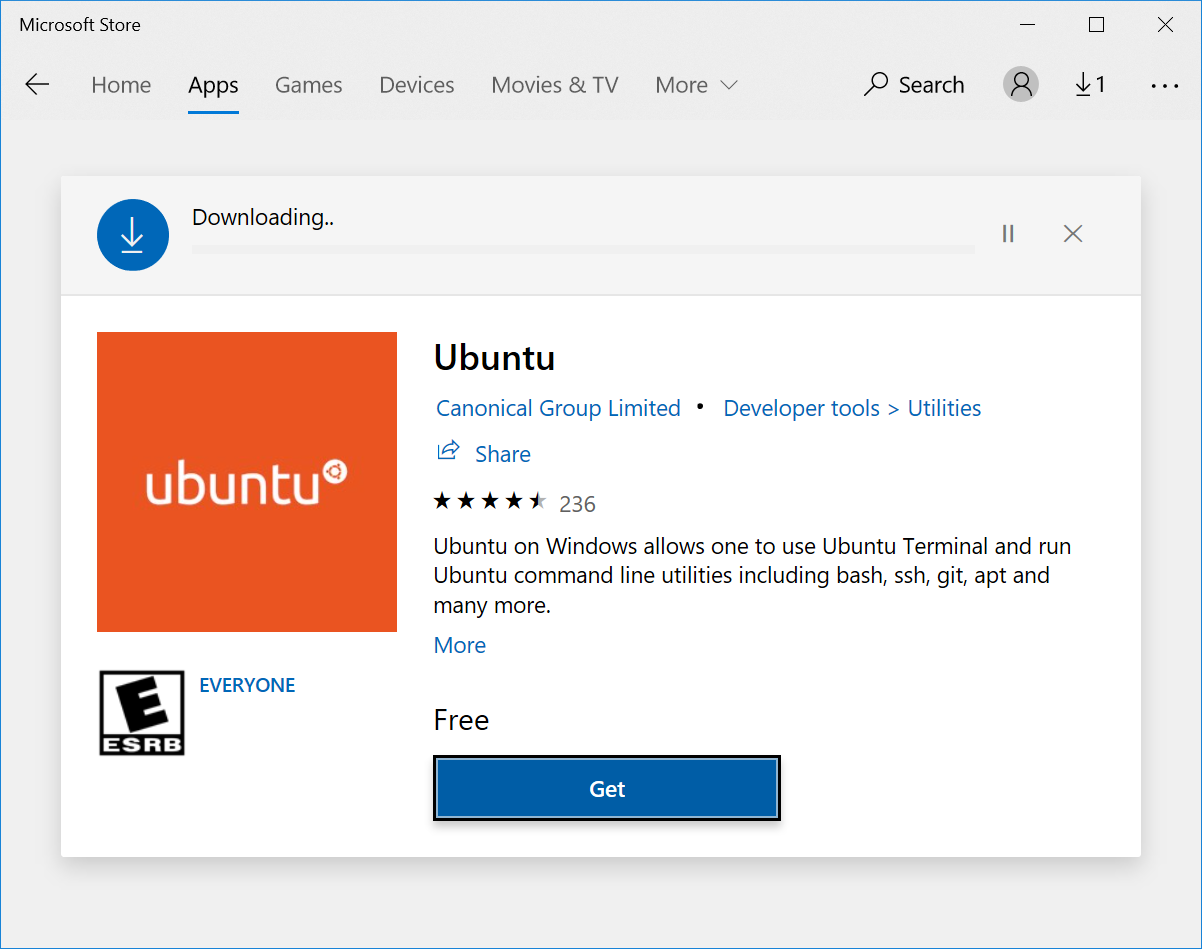
Task: Select the Apps tab
Action: pyautogui.click(x=213, y=85)
